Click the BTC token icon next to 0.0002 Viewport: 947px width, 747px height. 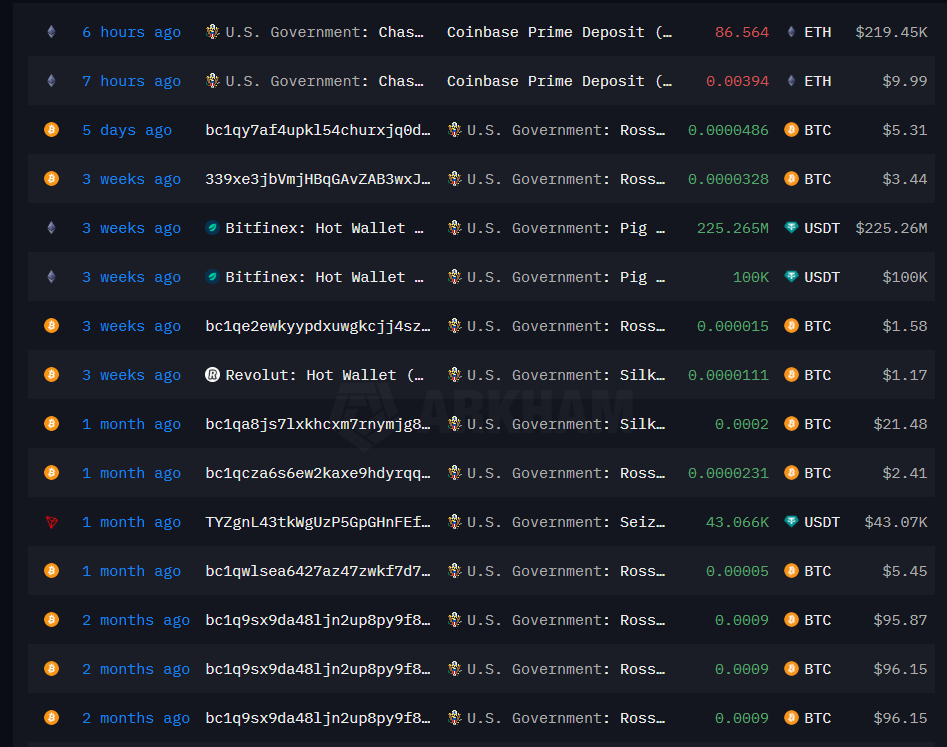click(791, 424)
